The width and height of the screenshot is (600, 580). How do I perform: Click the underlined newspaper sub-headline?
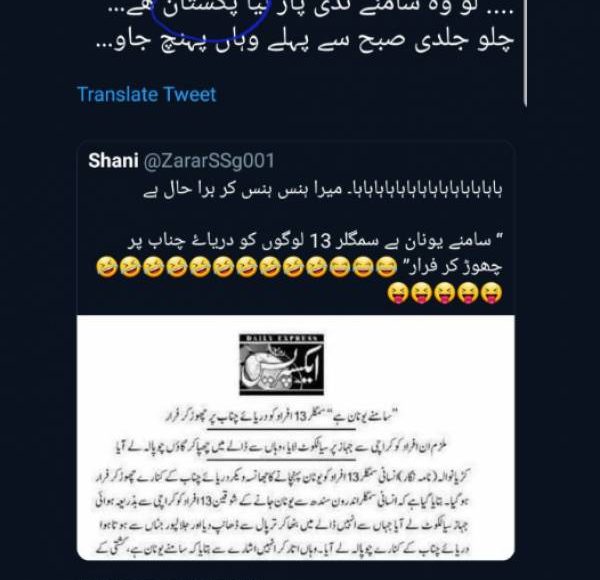coord(281,447)
